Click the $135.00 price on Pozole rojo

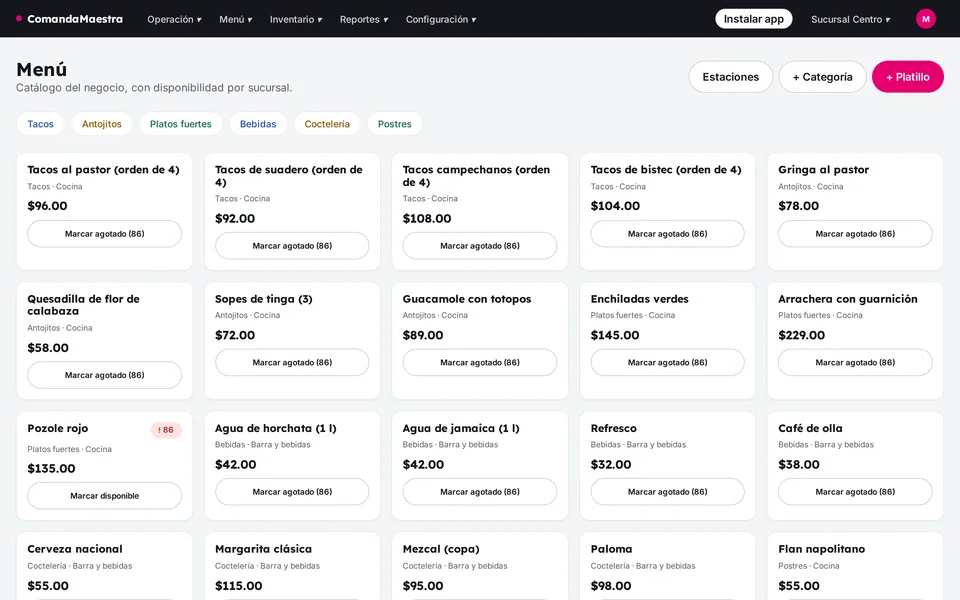coord(51,468)
